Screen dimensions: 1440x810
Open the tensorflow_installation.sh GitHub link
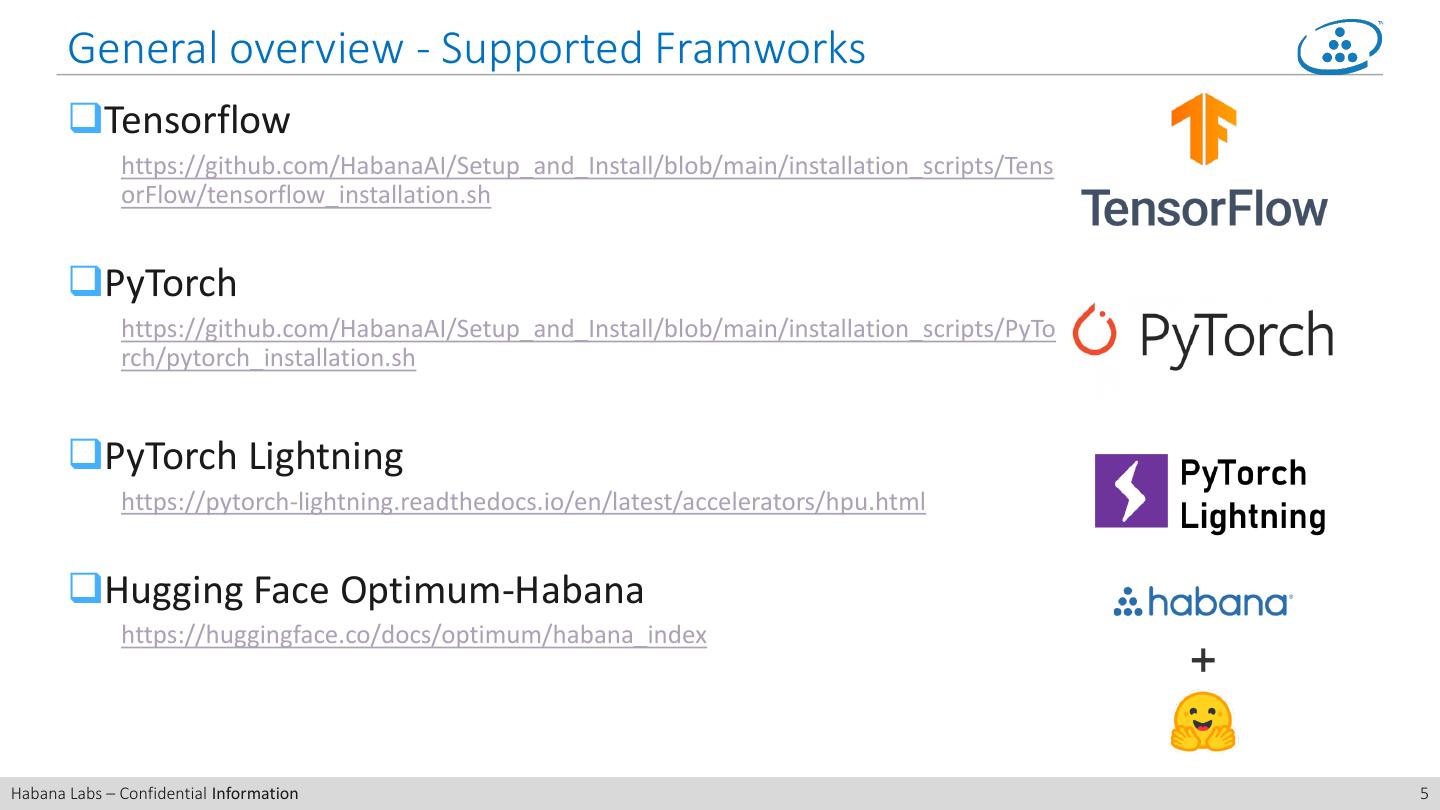586,166
